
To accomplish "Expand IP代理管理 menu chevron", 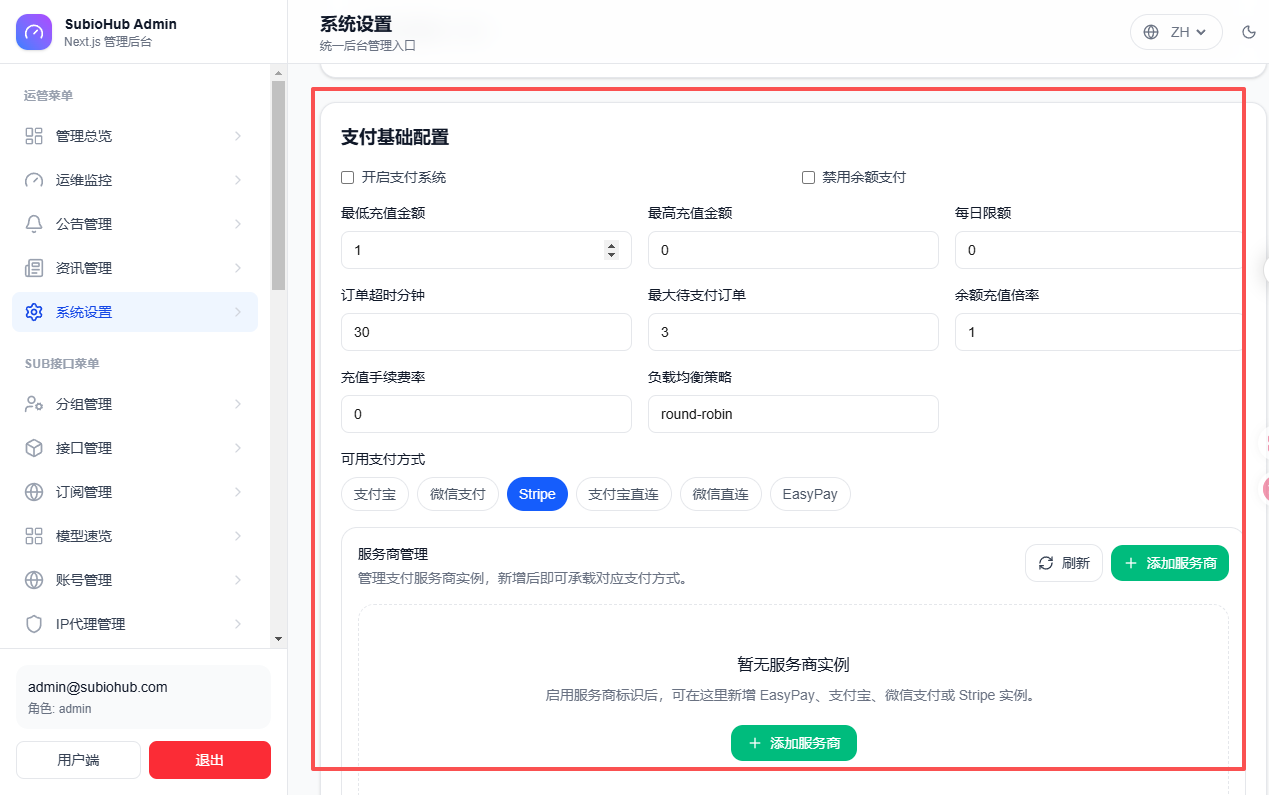I will pos(238,624).
